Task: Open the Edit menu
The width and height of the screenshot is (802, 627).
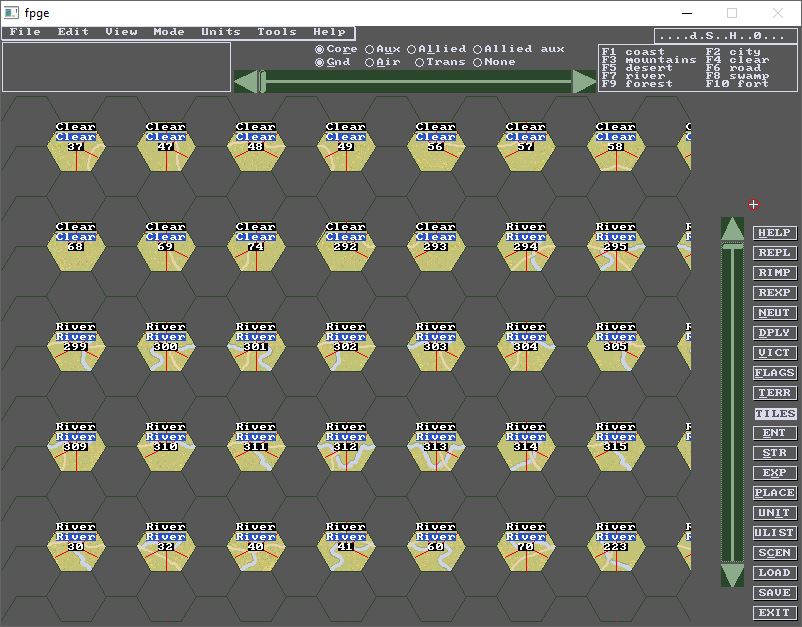Action: coord(73,32)
